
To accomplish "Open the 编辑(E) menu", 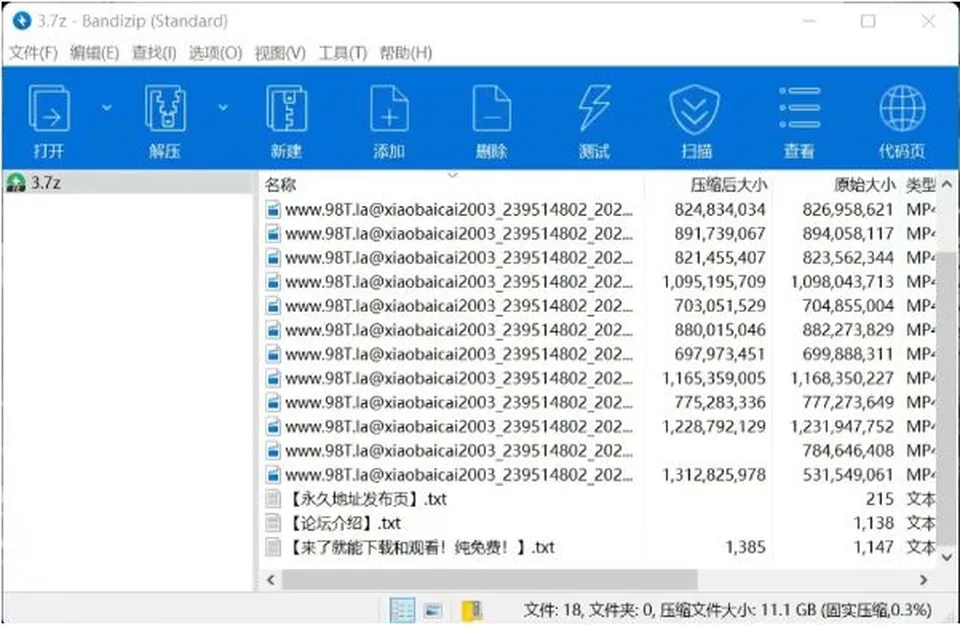I will tap(94, 53).
